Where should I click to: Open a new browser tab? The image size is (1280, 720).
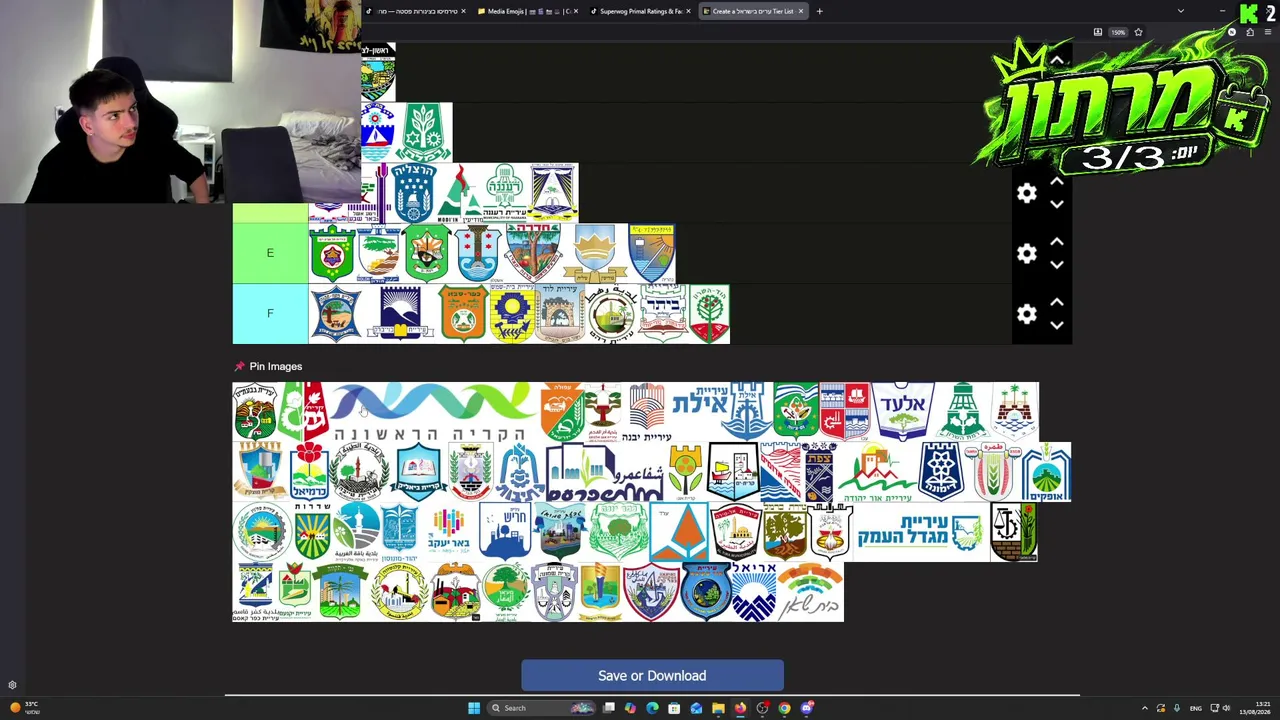coord(819,11)
